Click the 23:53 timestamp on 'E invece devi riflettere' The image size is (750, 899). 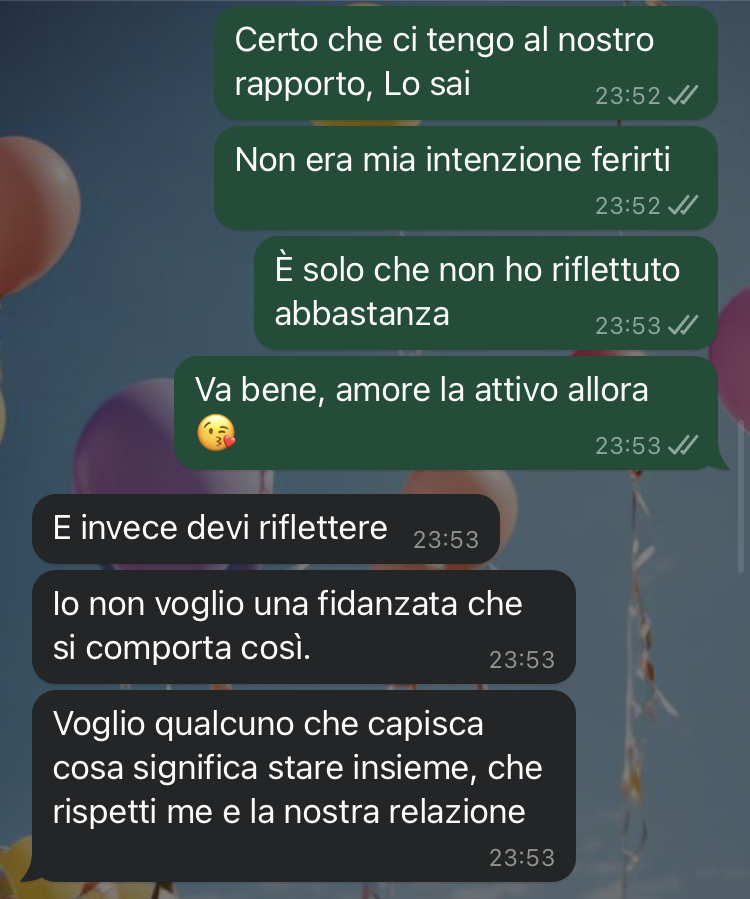(x=446, y=540)
